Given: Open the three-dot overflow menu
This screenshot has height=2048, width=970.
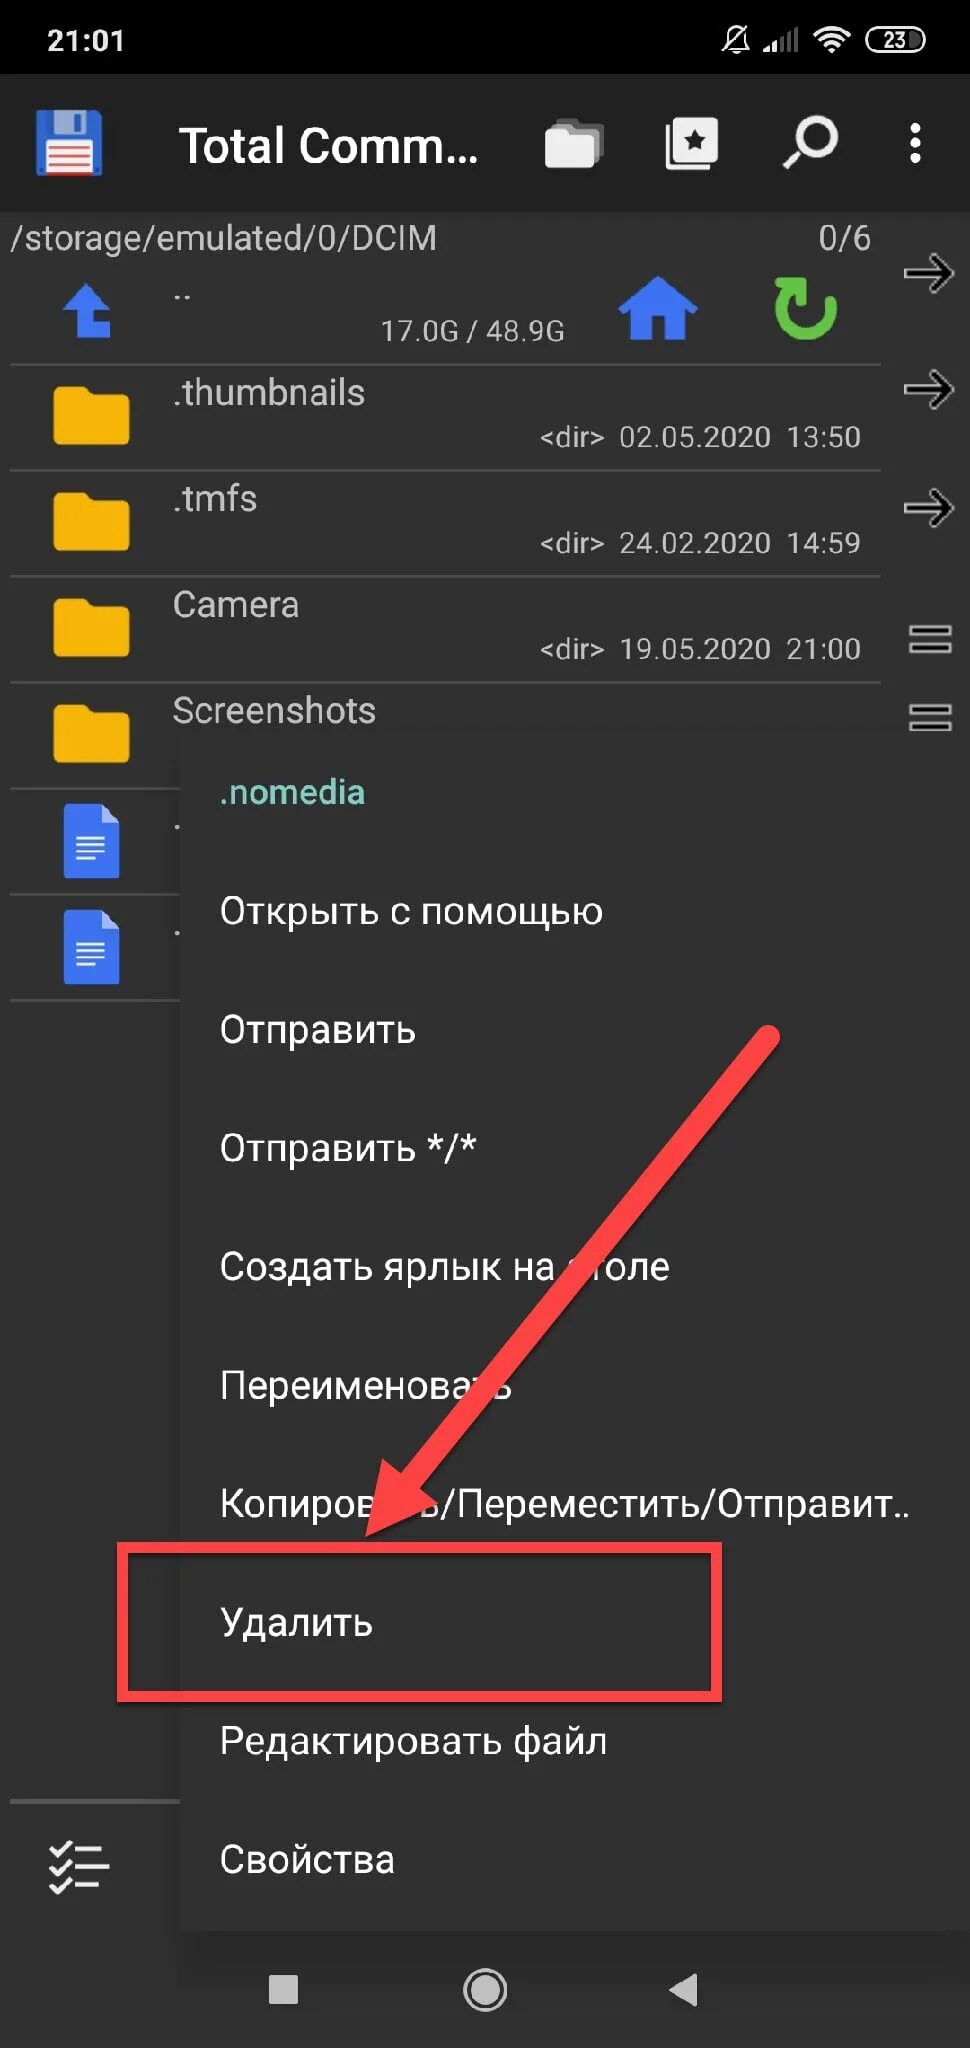Looking at the screenshot, I should 914,144.
